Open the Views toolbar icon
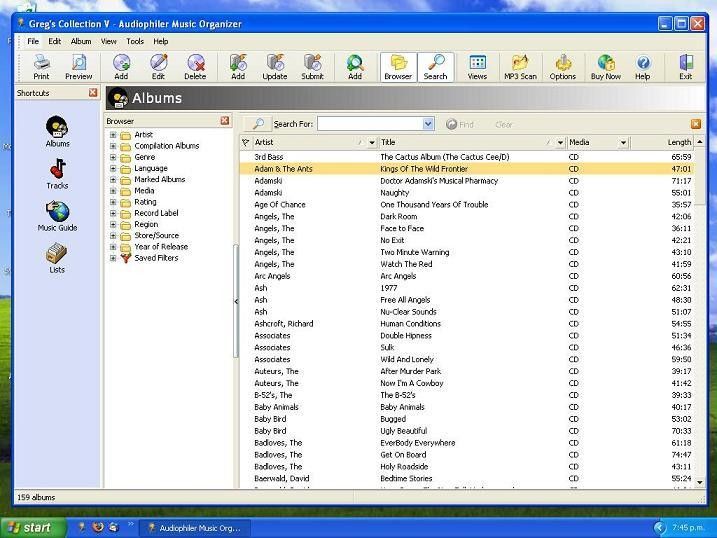The height and width of the screenshot is (538, 717). tap(477, 67)
